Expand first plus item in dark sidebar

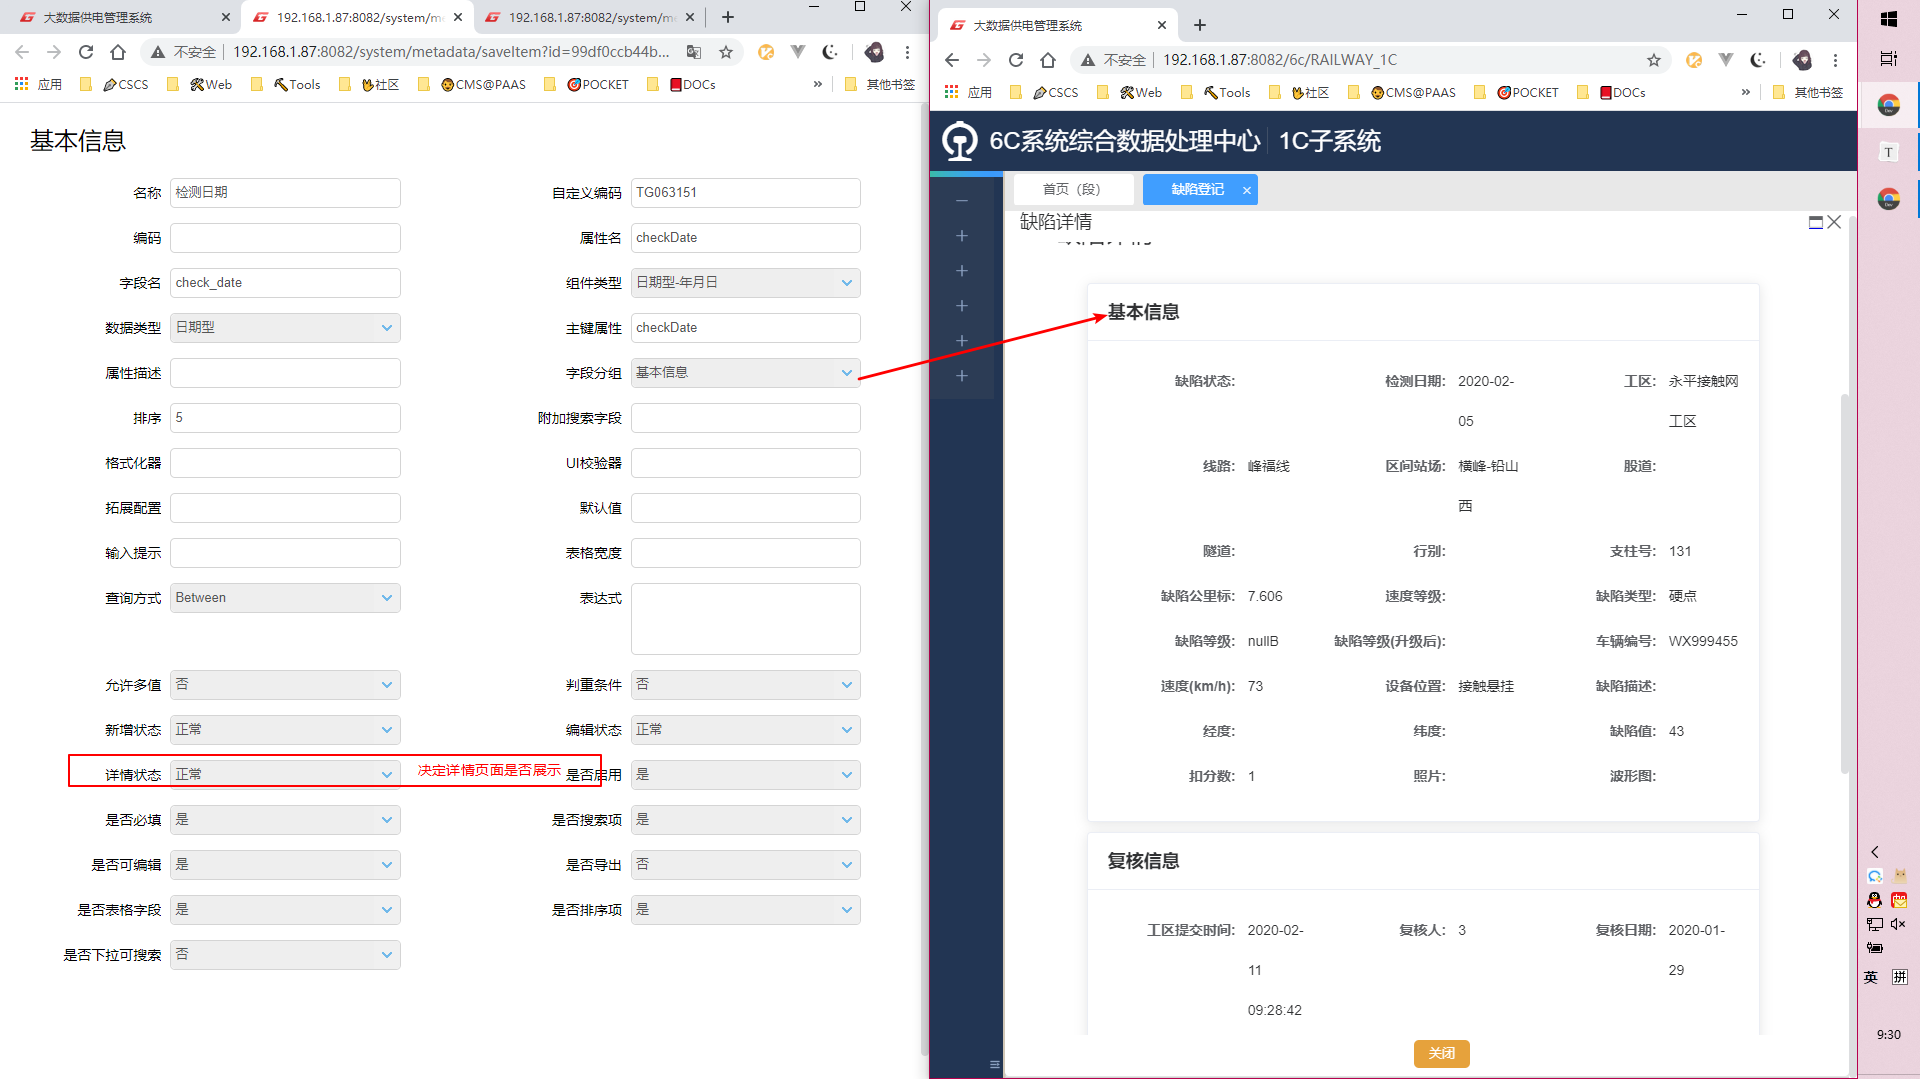coord(962,236)
